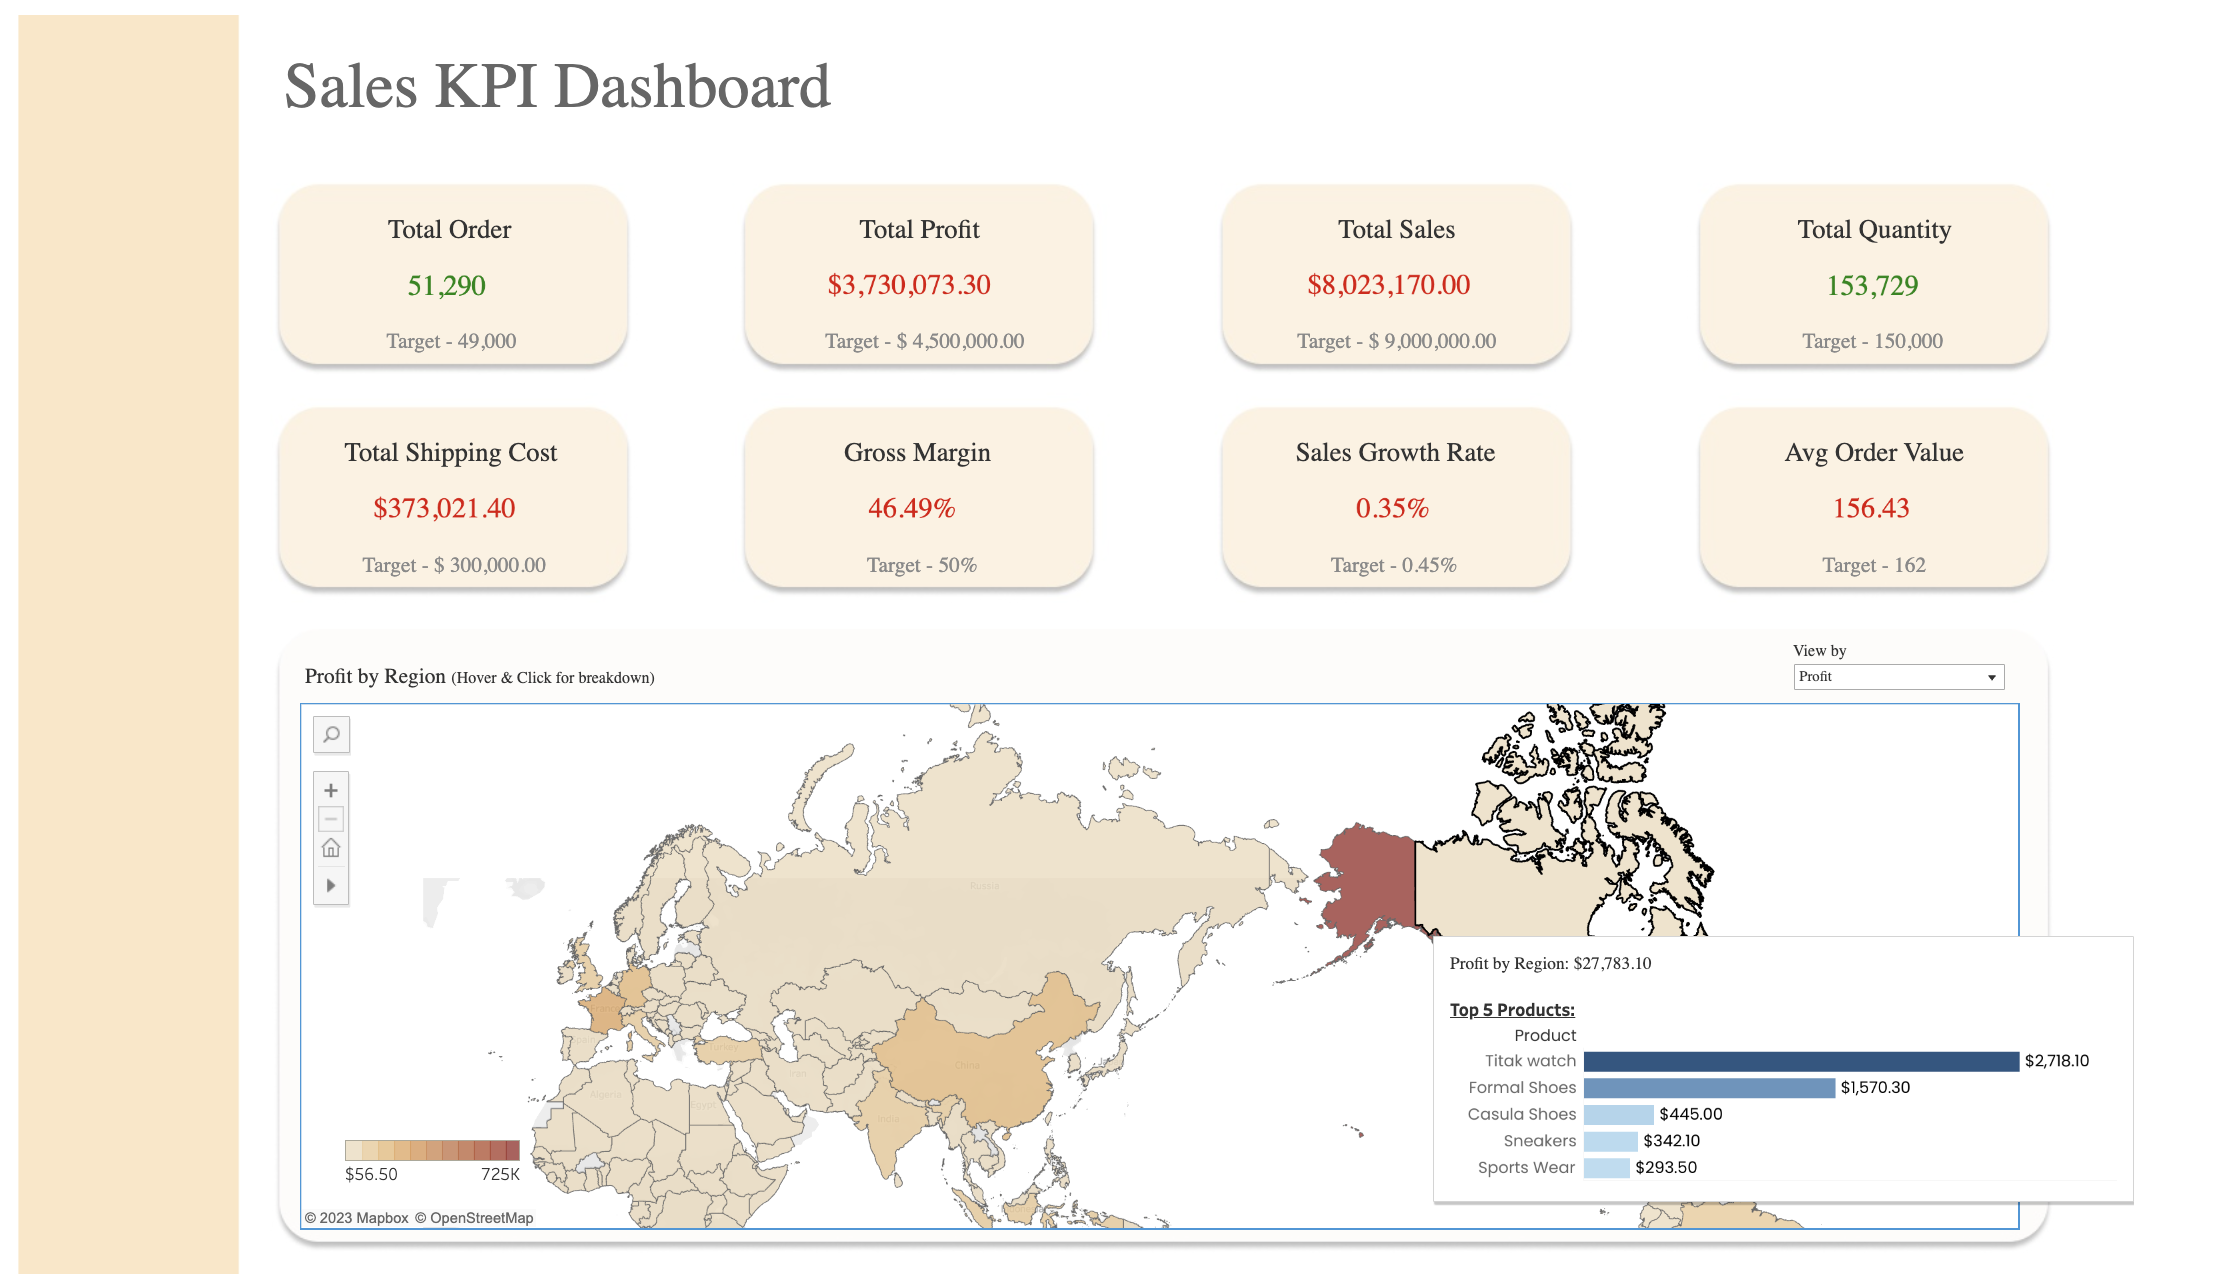Click the View by dropdown arrow
The image size is (2216, 1274).
pos(1991,678)
